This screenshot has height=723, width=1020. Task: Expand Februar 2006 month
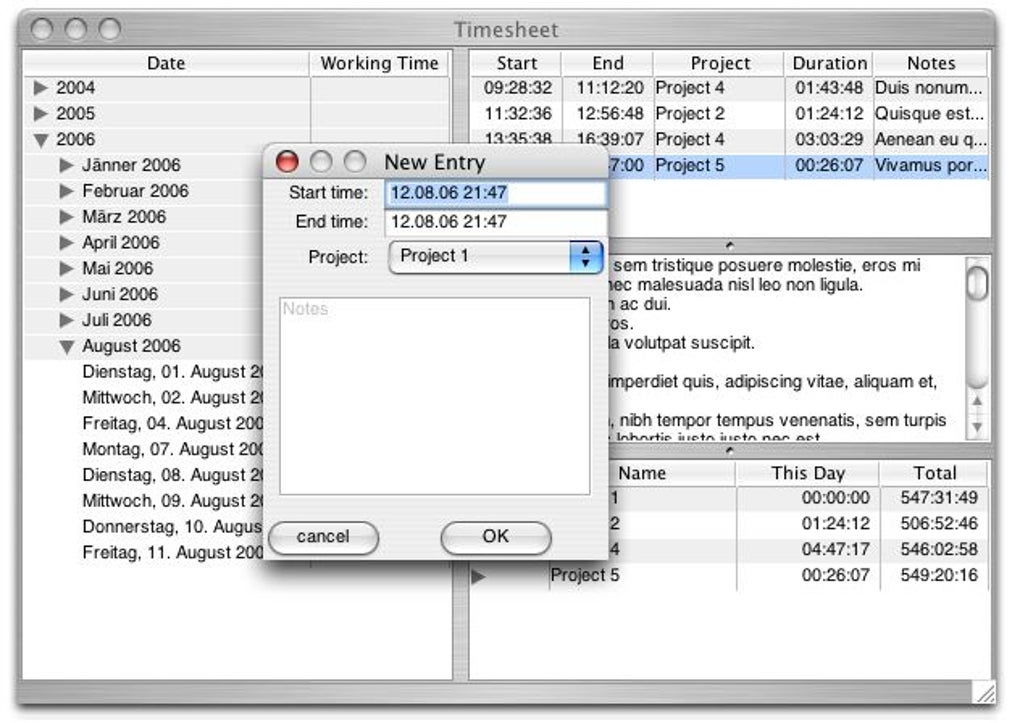coord(66,191)
